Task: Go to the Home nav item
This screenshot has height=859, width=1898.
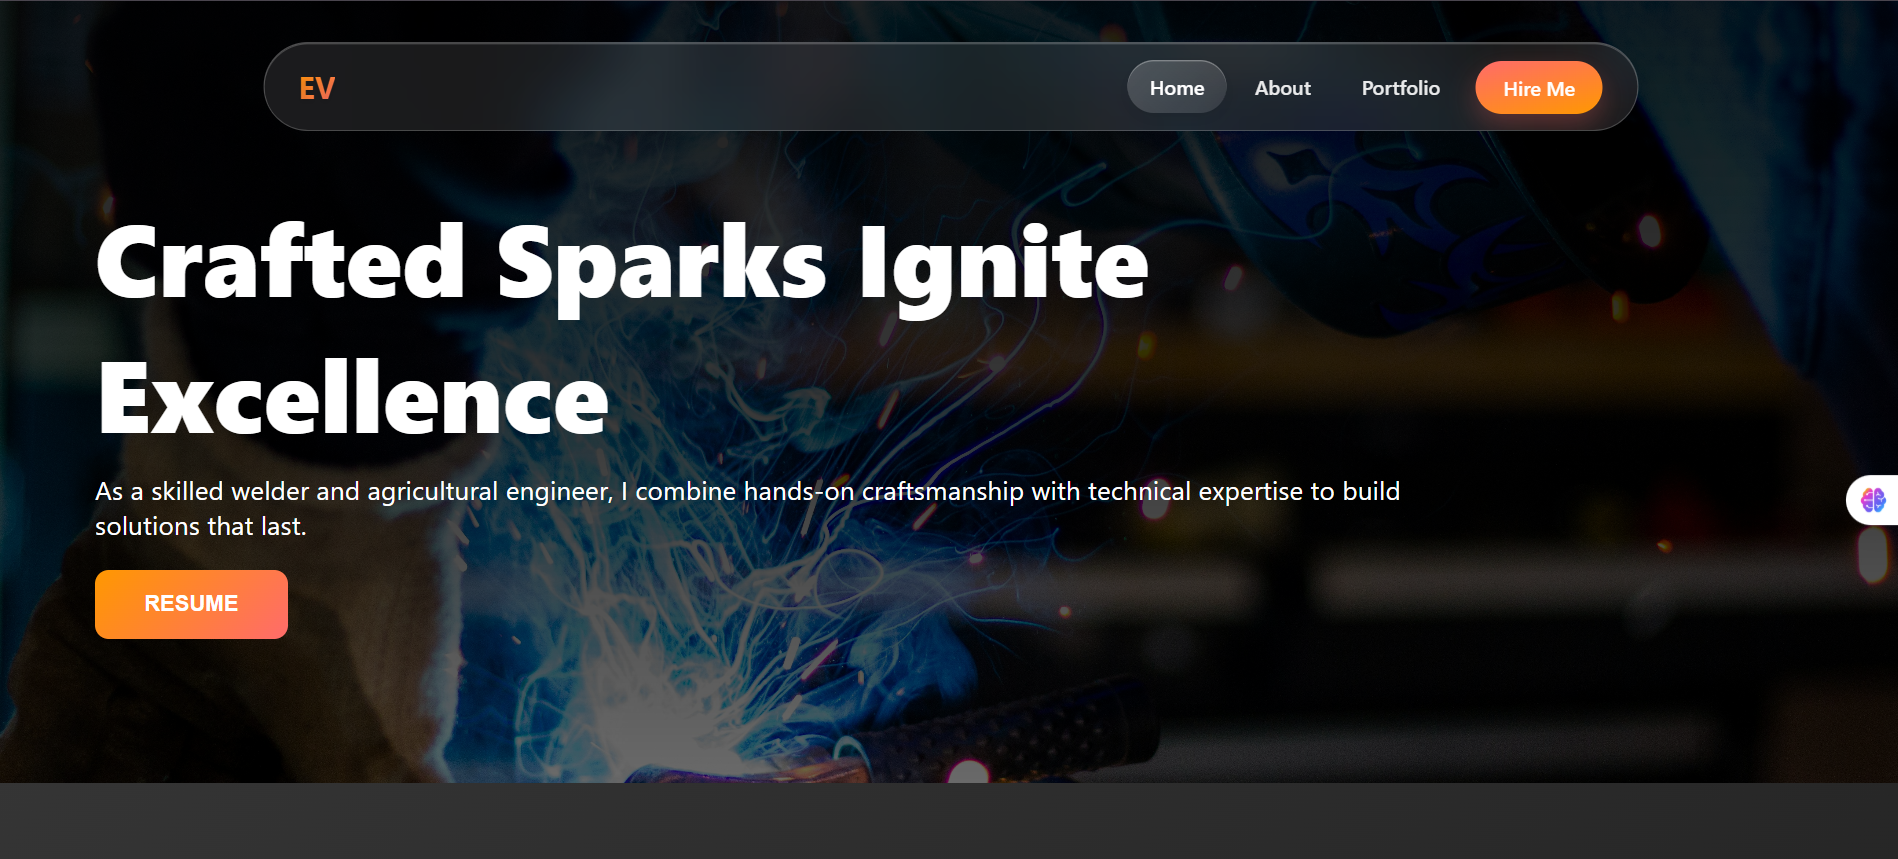Action: (x=1176, y=88)
